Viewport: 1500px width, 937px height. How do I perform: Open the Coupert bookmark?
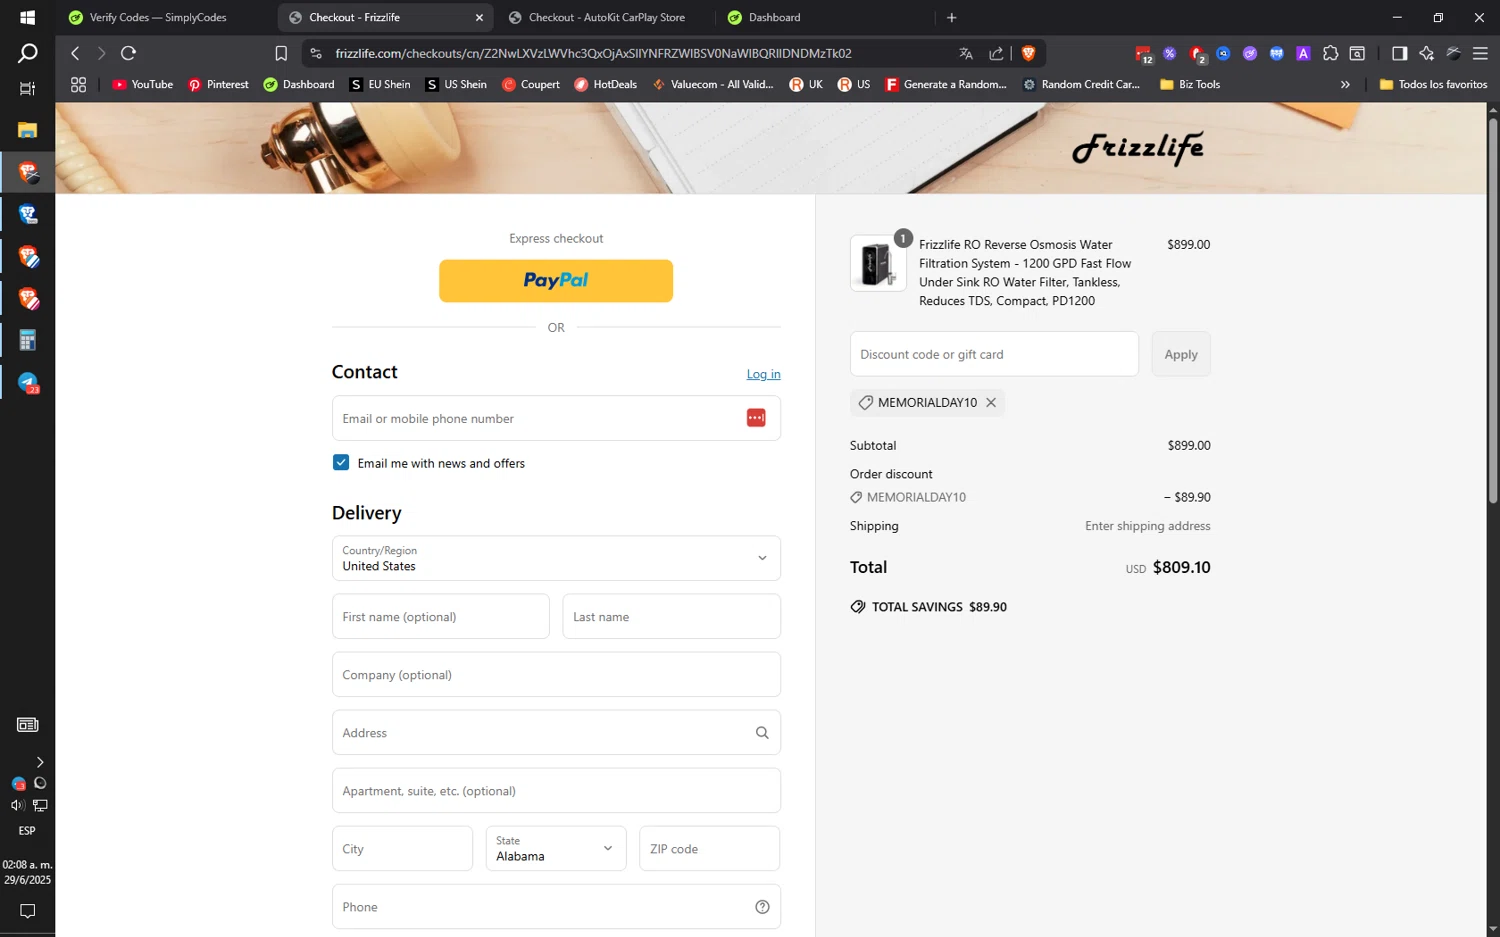(x=531, y=84)
